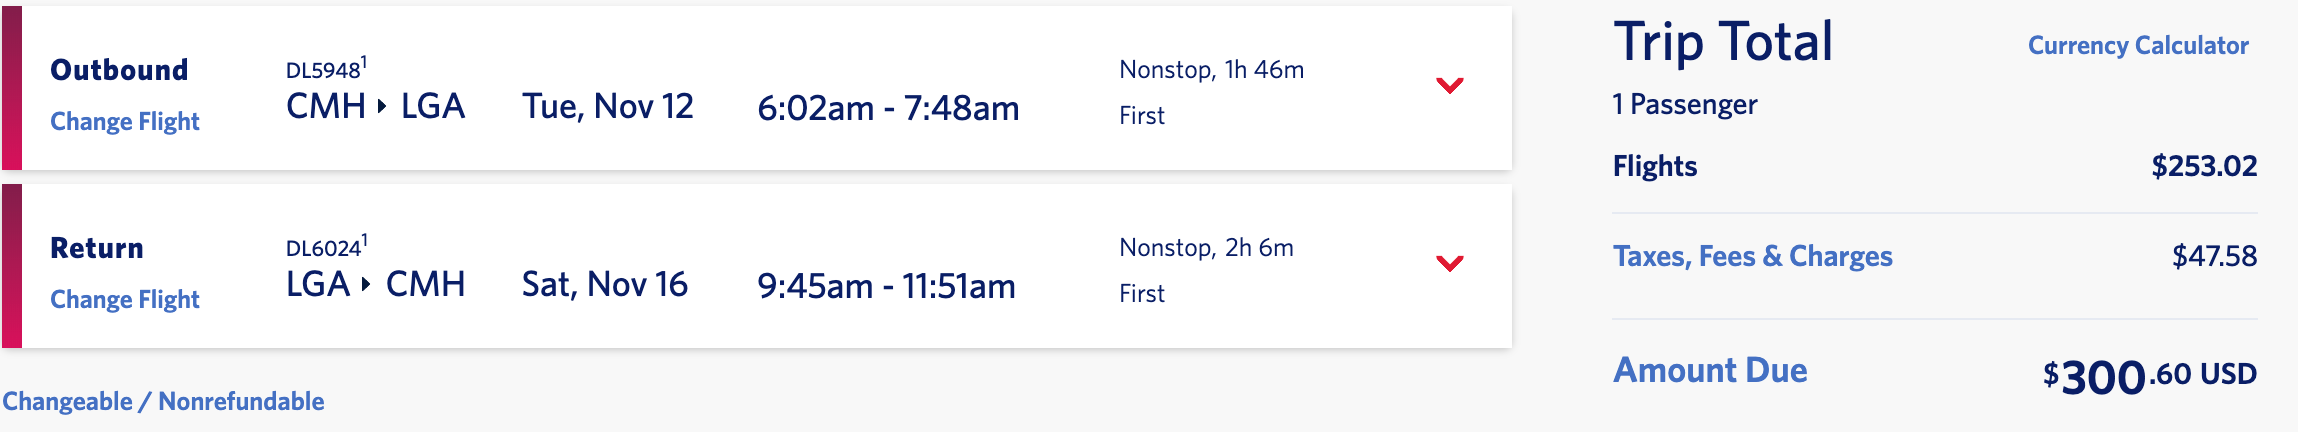Select the return date Sat, Nov 16

coord(604,285)
